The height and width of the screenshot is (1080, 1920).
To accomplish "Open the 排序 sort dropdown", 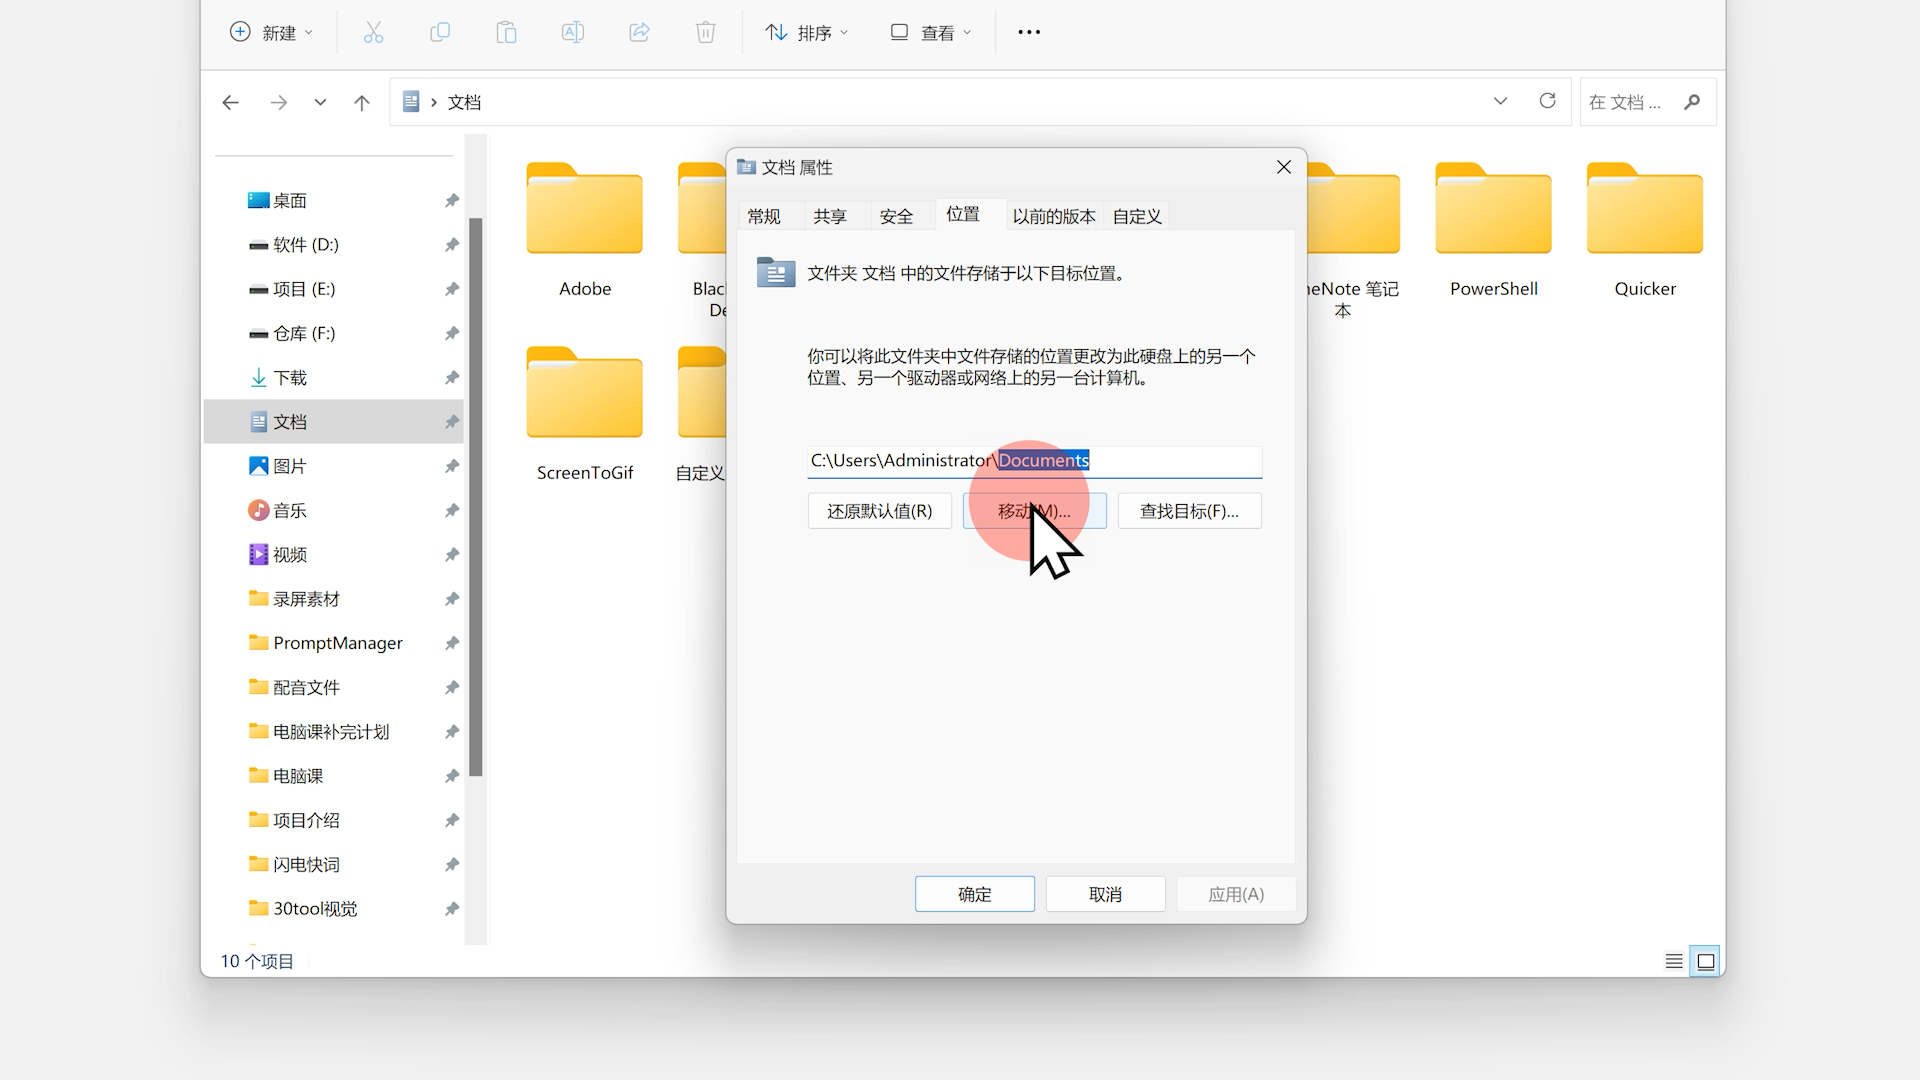I will 807,33.
